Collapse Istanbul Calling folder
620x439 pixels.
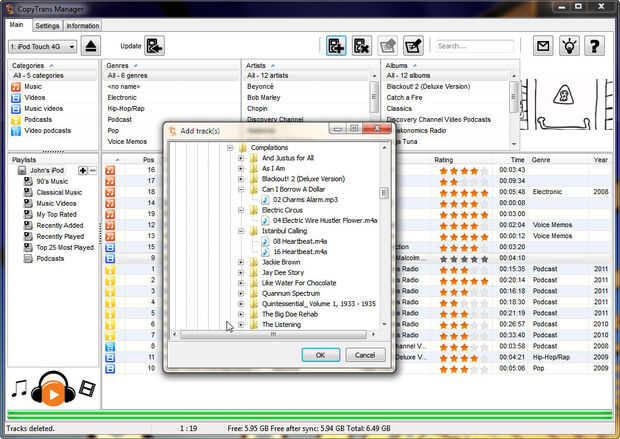coord(241,231)
